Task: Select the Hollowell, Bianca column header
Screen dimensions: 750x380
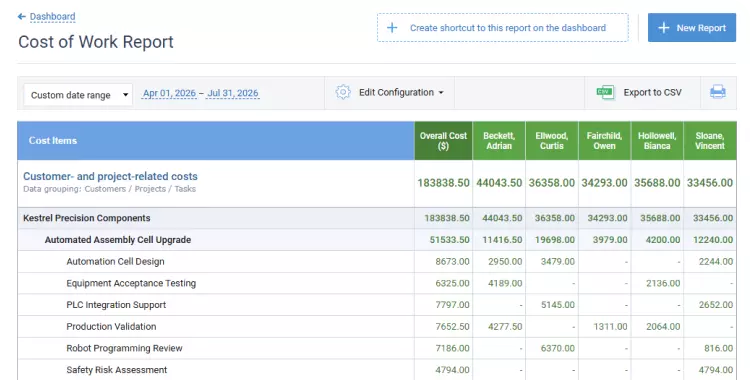Action: click(x=657, y=141)
